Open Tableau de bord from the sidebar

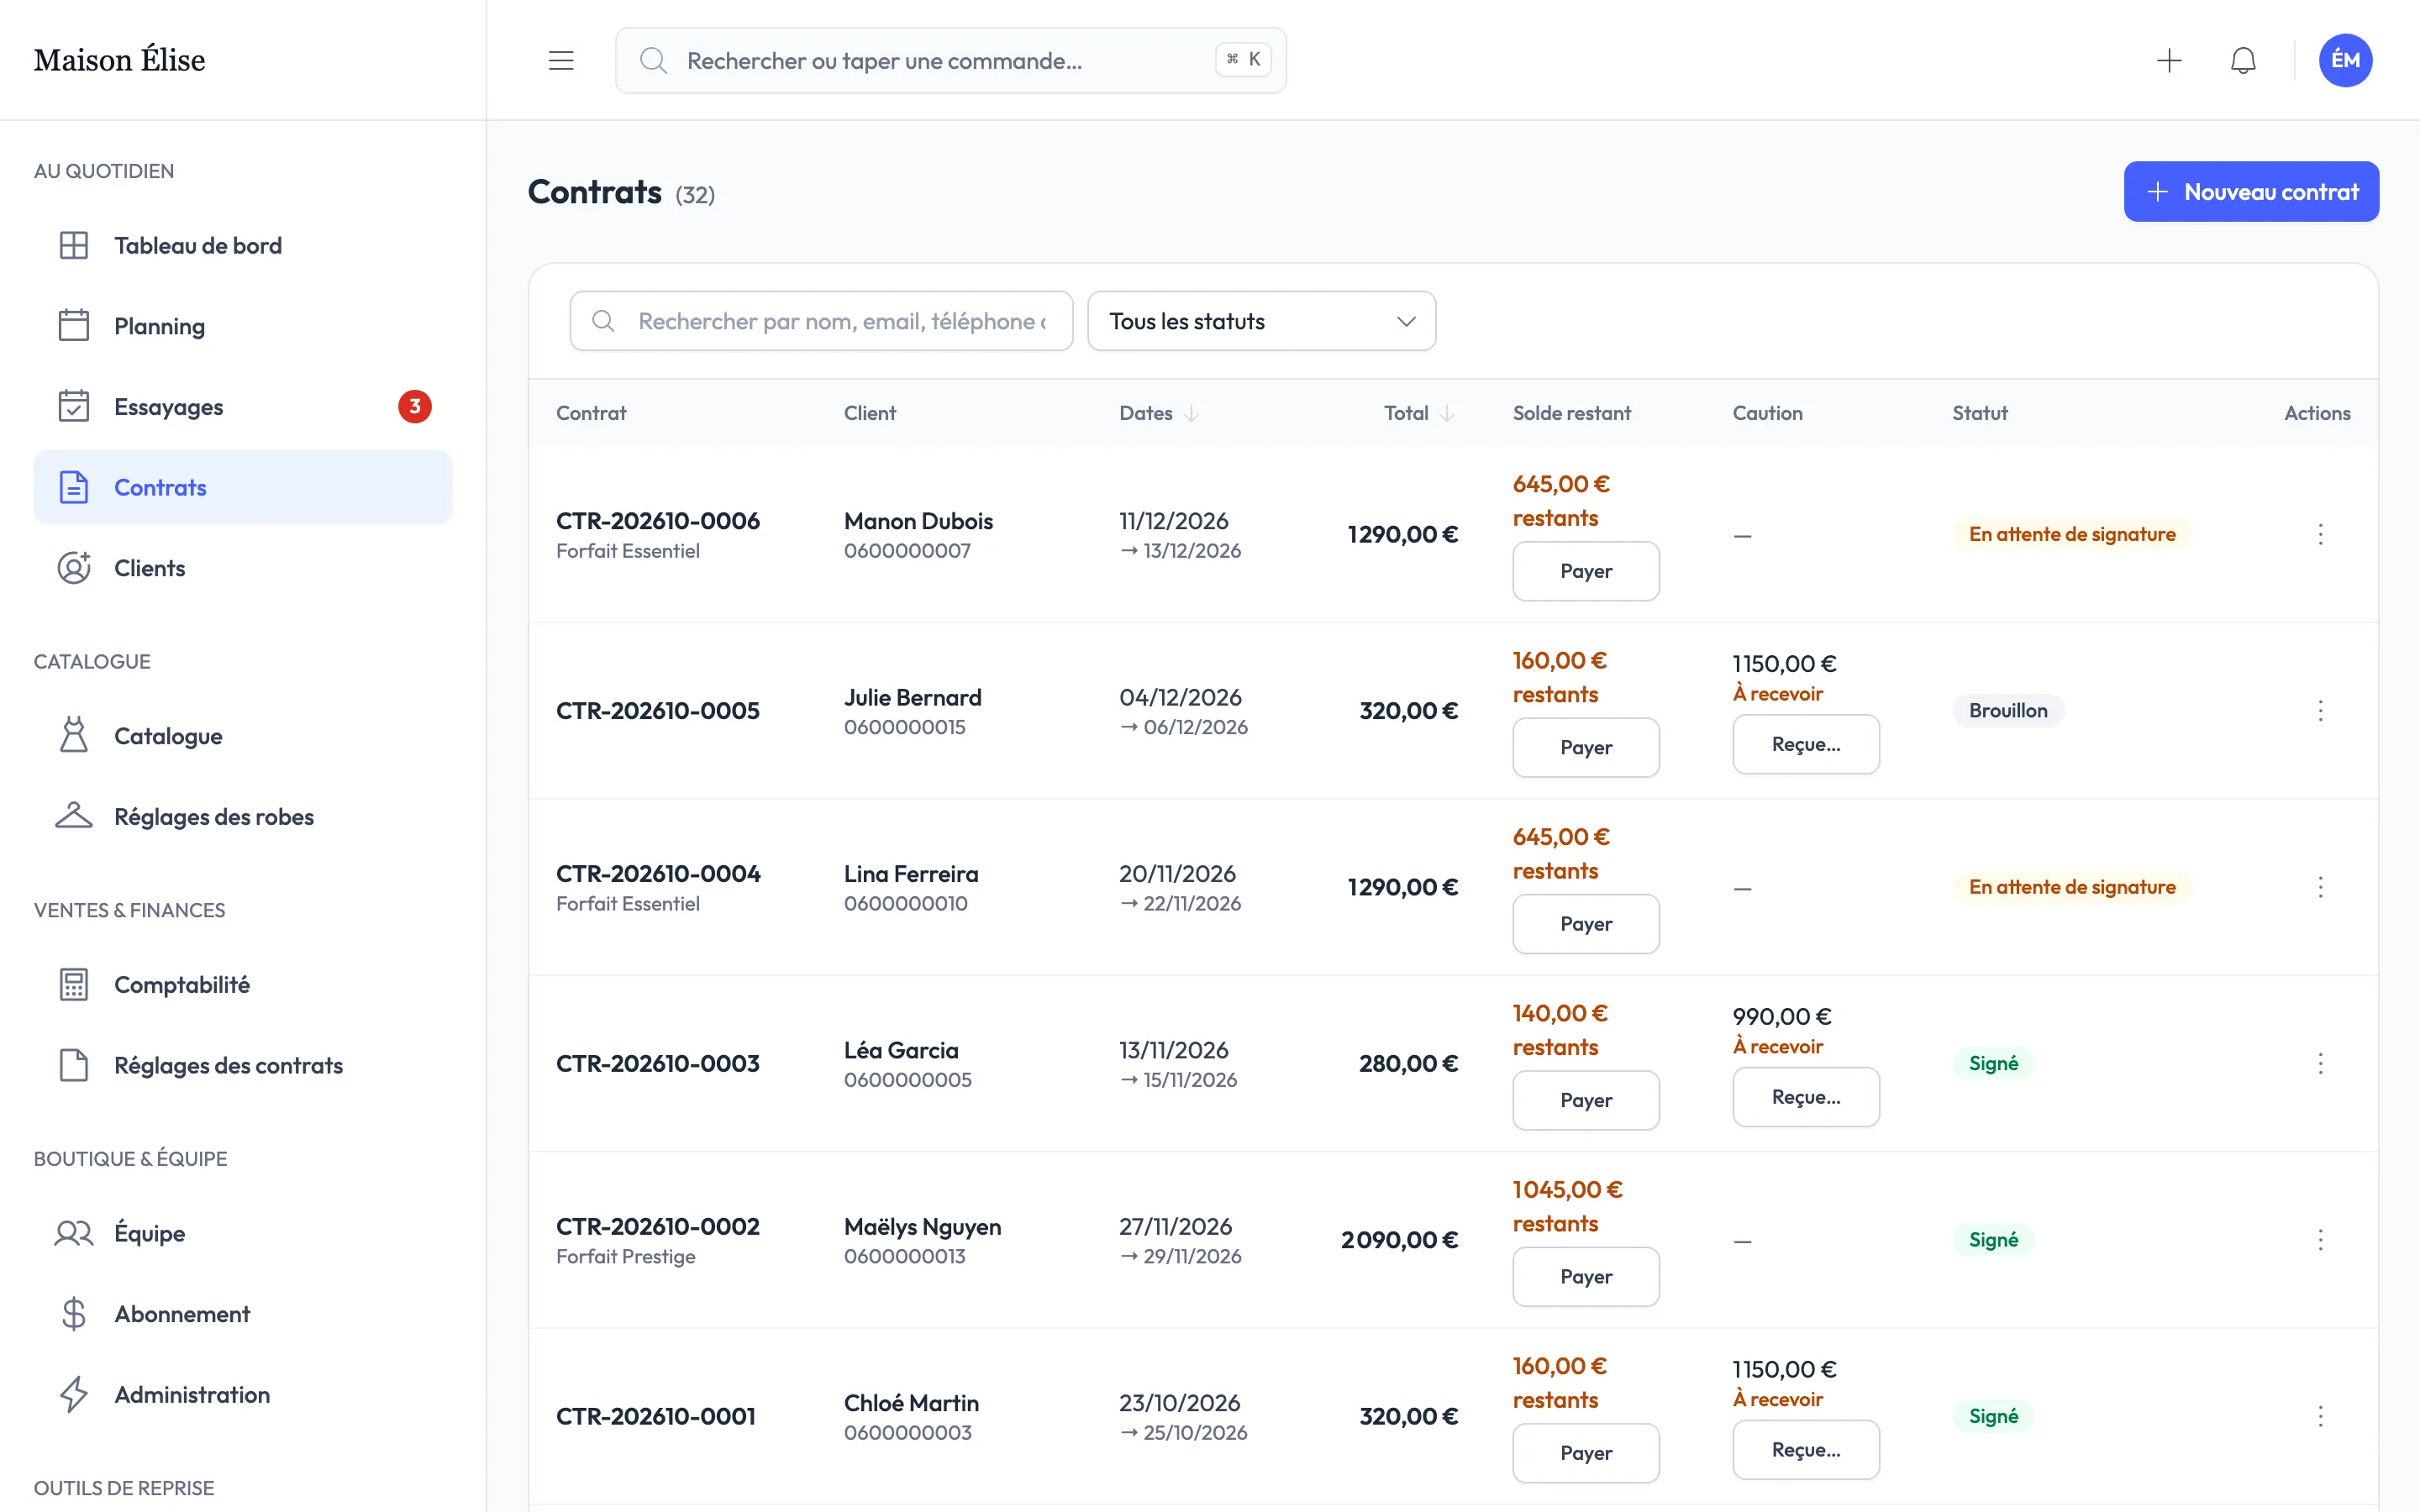click(x=243, y=245)
